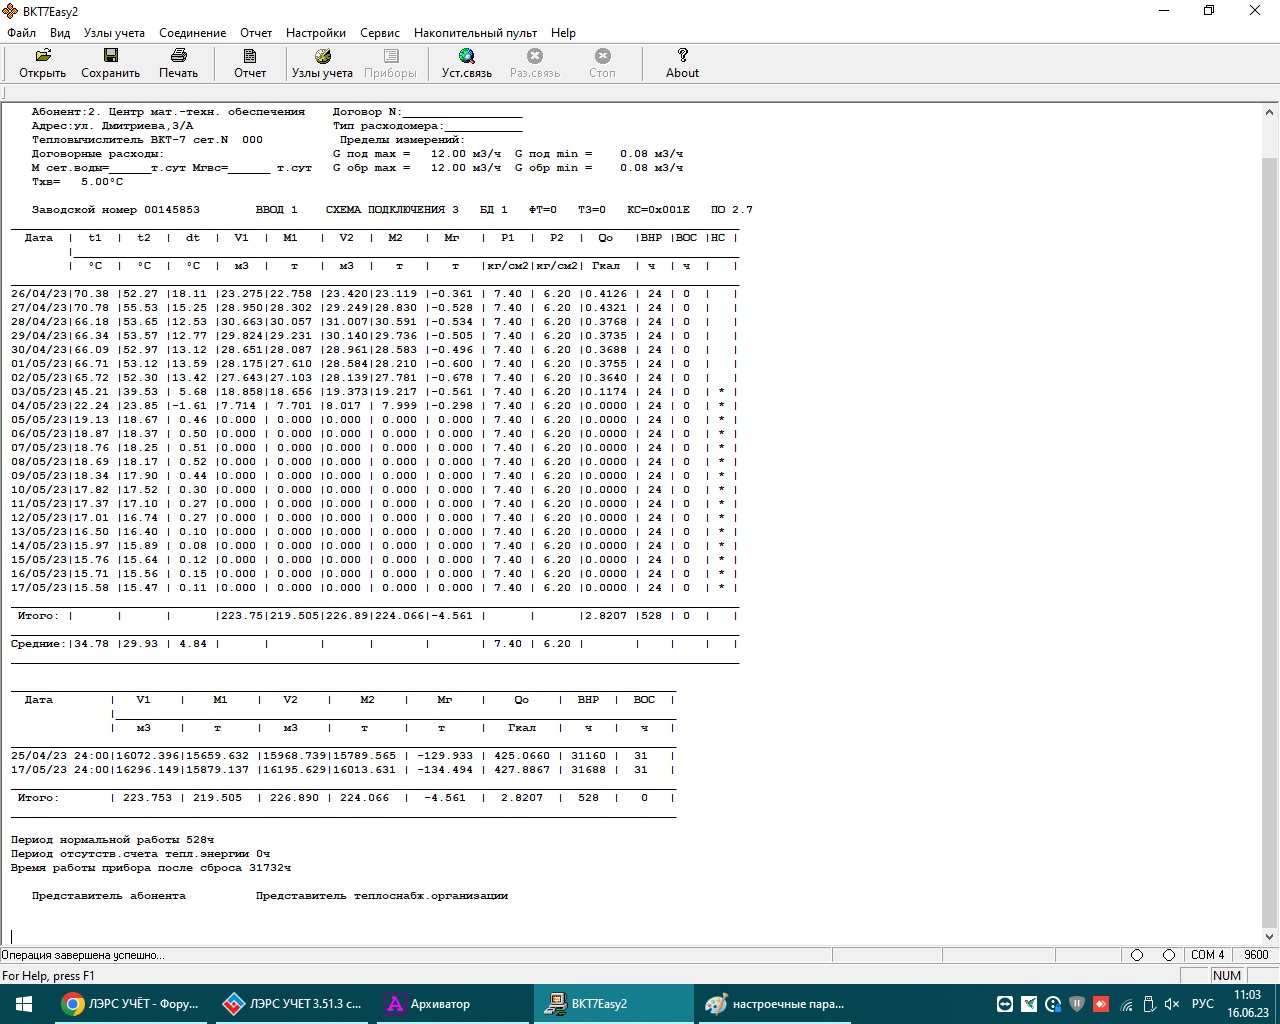The width and height of the screenshot is (1280, 1024).
Task: Click the Печать (Print) printer icon
Action: (178, 56)
